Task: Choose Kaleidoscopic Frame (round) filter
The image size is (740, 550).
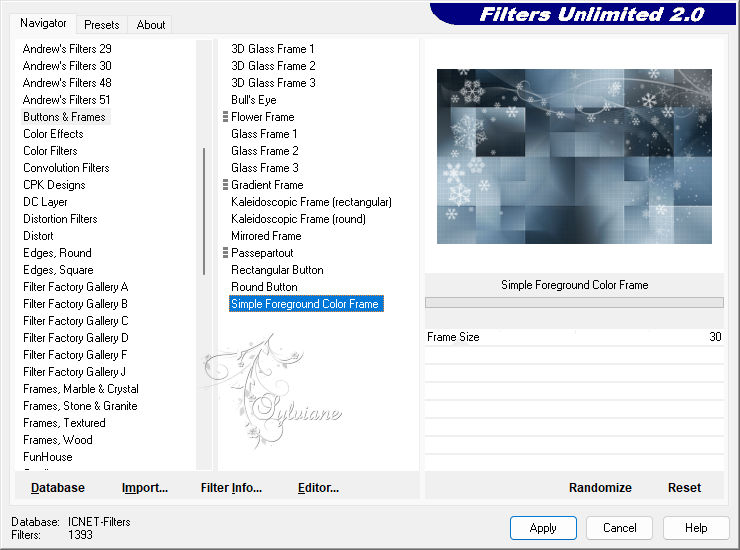Action: tap(298, 219)
